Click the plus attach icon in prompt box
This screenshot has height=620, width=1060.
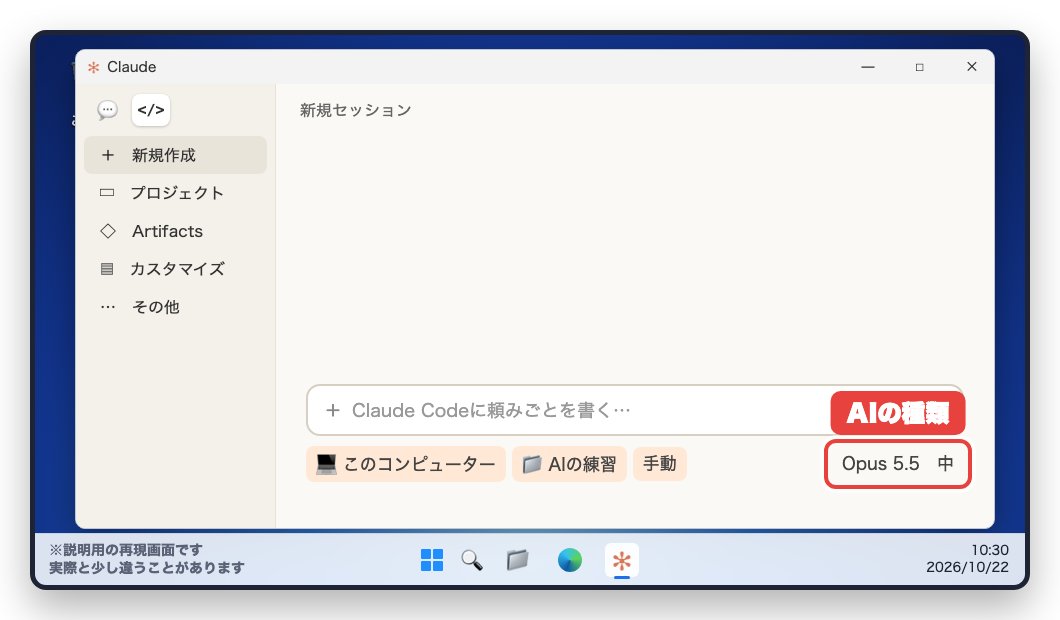tap(333, 410)
